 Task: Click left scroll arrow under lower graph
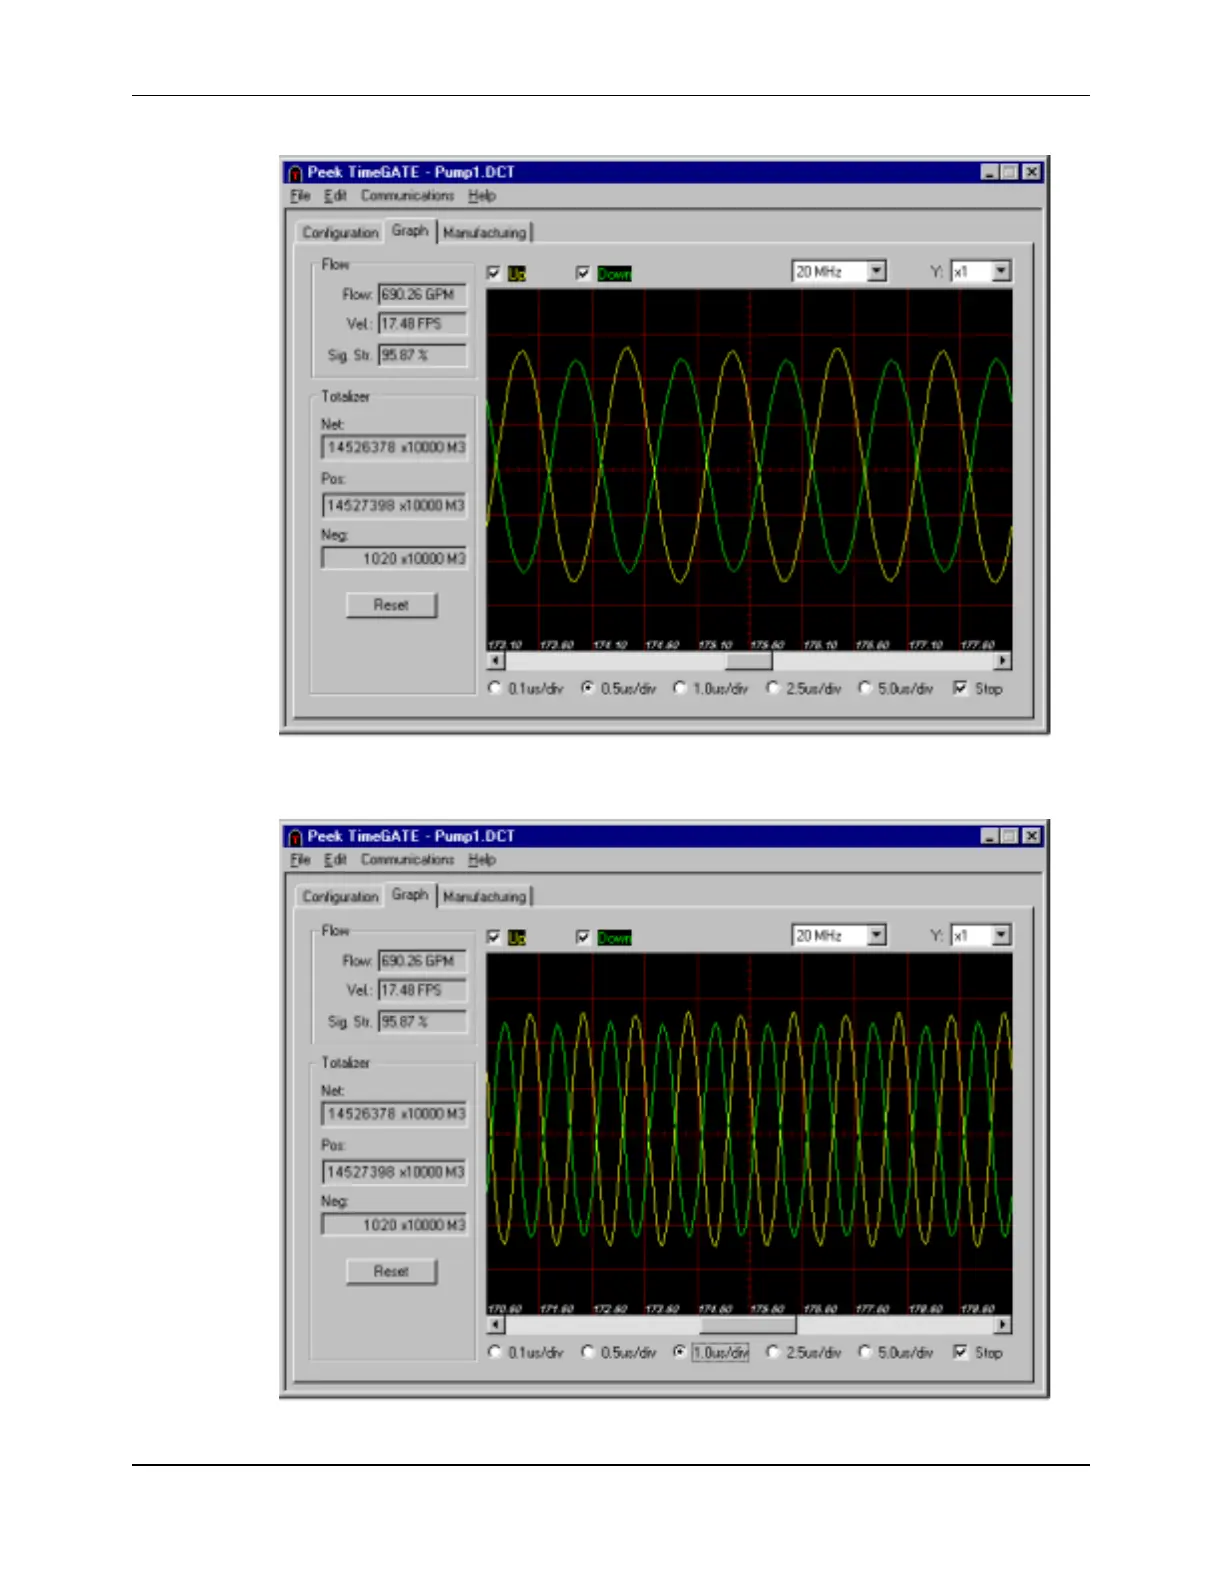tap(496, 1325)
